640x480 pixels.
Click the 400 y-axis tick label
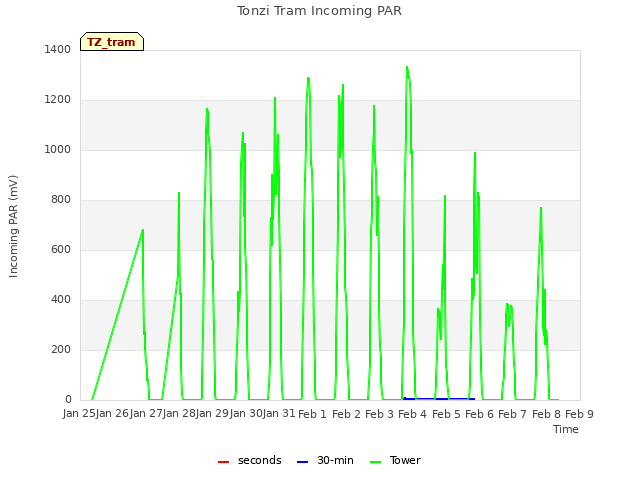coord(61,300)
